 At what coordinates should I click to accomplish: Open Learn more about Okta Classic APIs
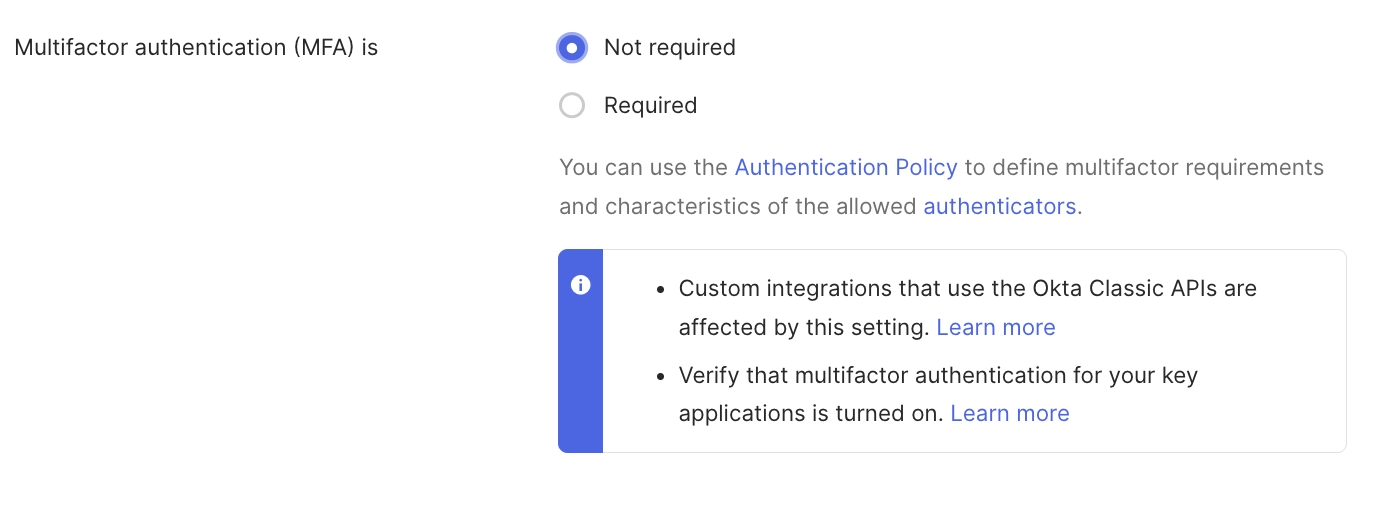pyautogui.click(x=995, y=328)
